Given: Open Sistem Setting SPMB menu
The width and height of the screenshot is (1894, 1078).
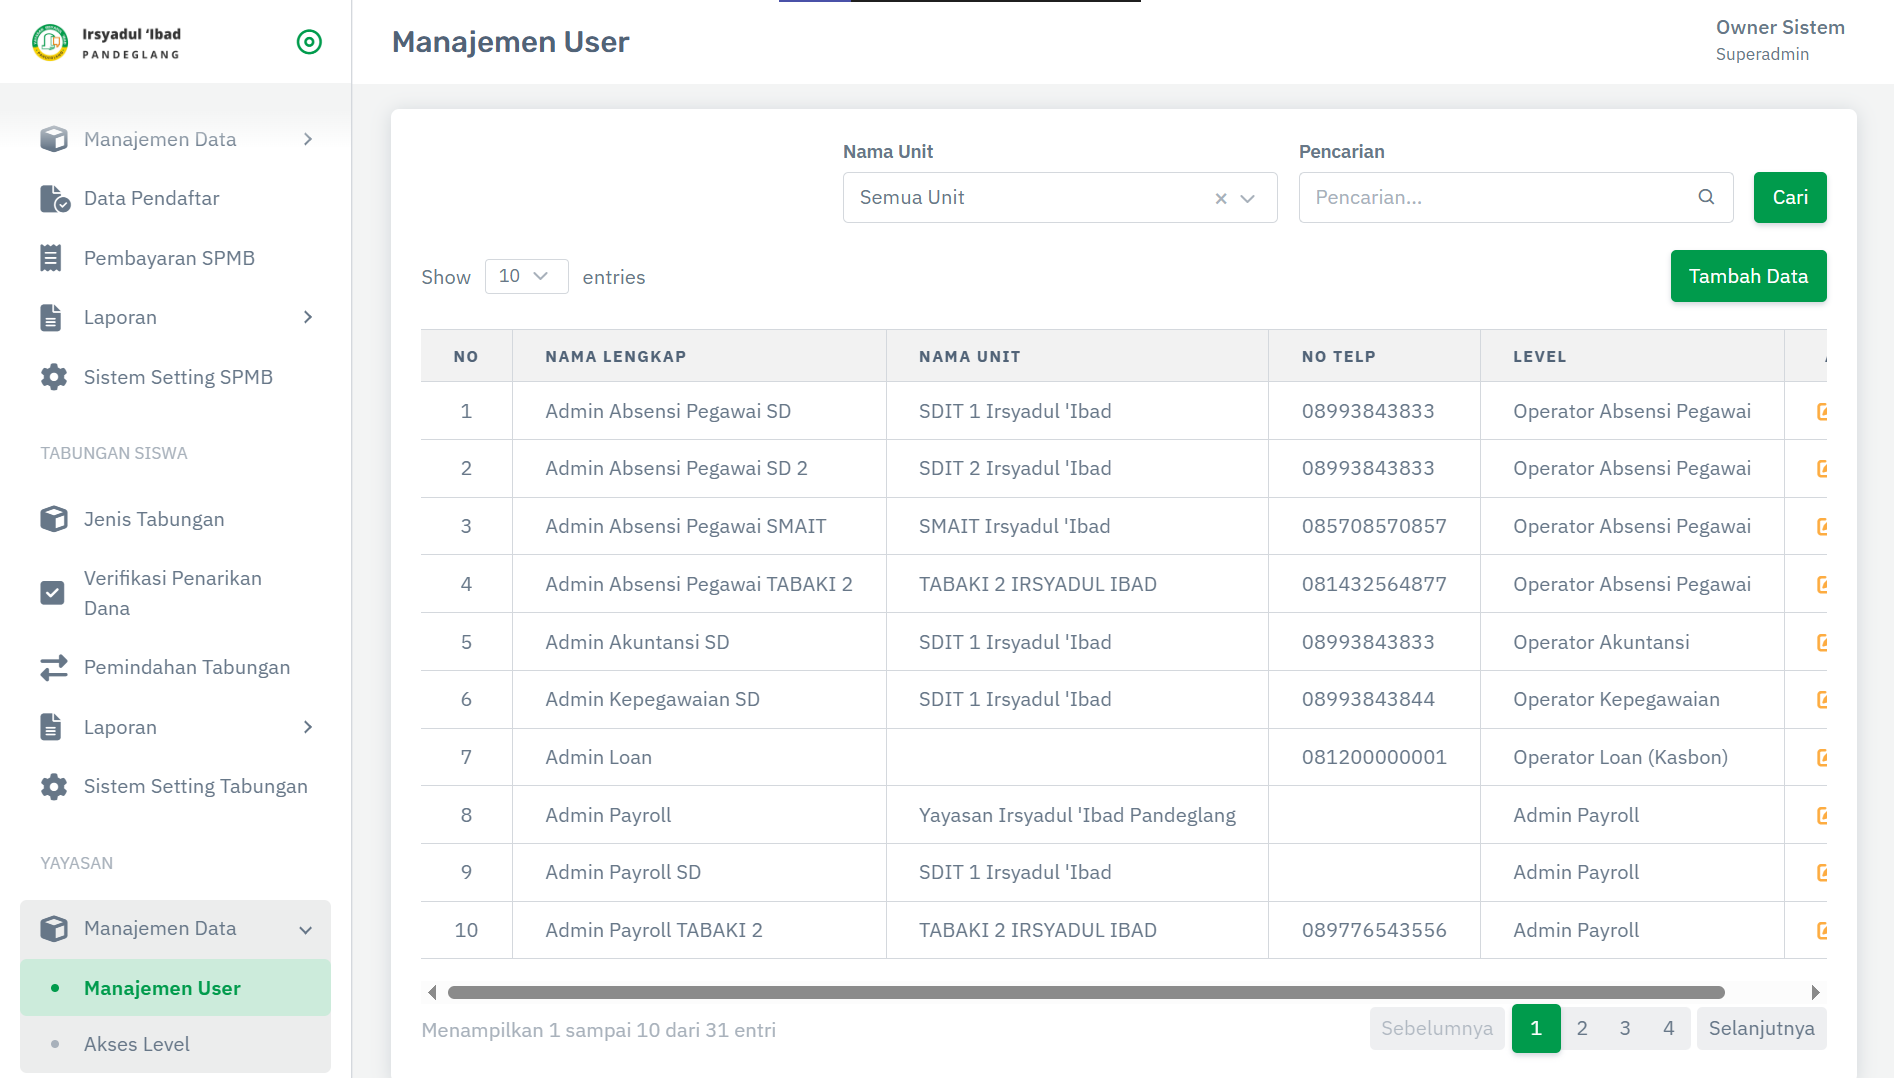Looking at the screenshot, I should click(x=175, y=377).
